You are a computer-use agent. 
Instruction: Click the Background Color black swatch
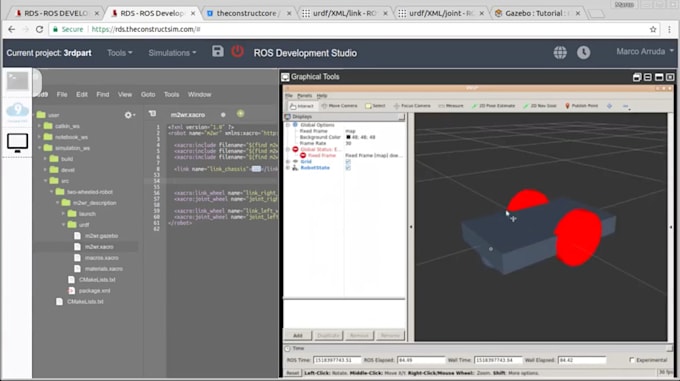348,137
